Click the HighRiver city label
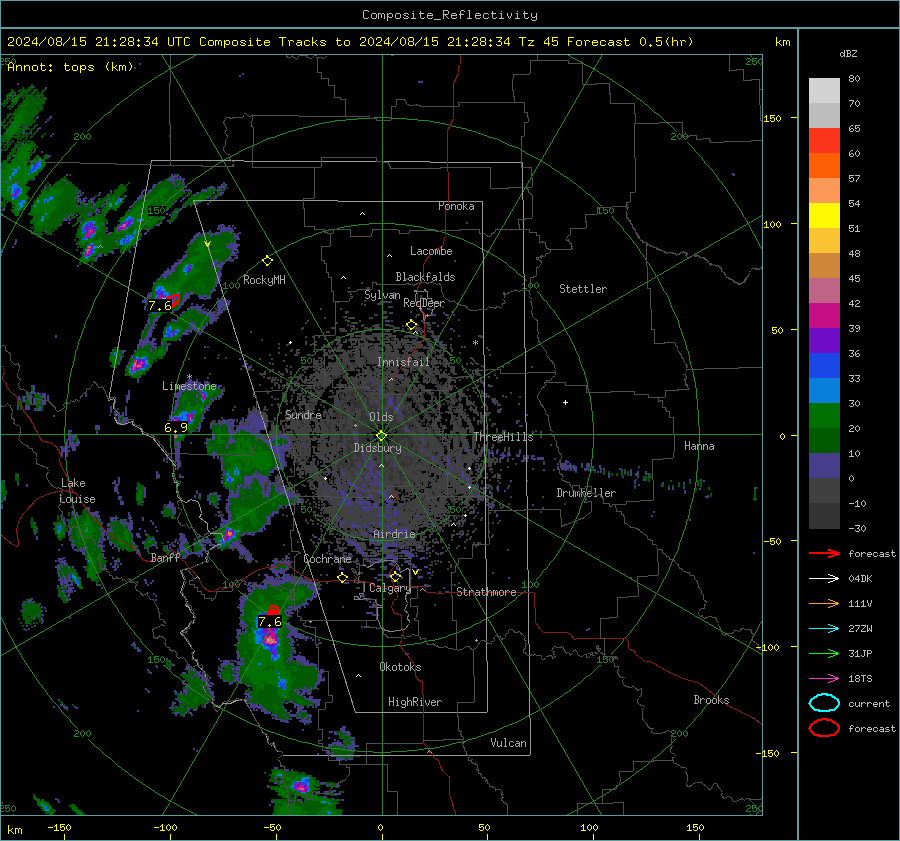Image resolution: width=900 pixels, height=841 pixels. tap(415, 702)
